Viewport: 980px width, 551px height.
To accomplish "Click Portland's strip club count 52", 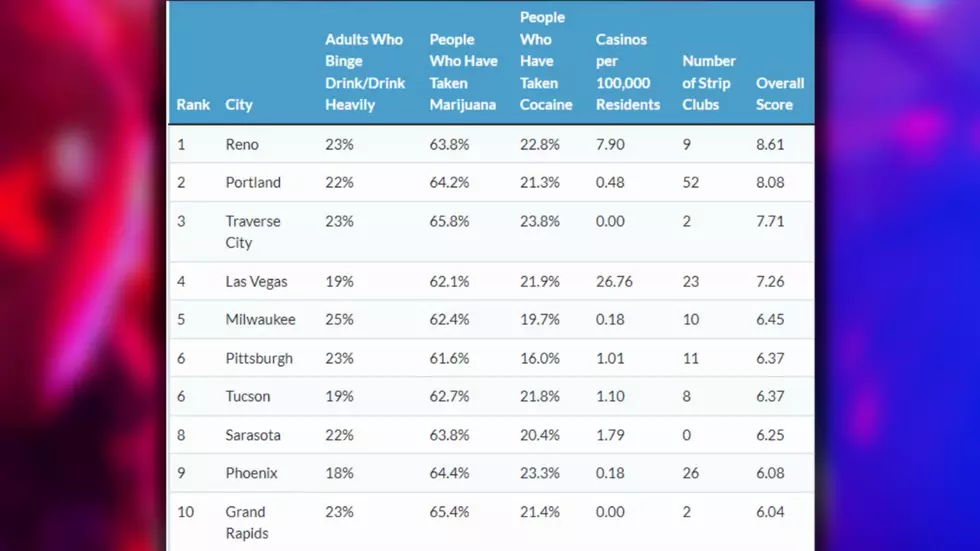I will [x=690, y=182].
